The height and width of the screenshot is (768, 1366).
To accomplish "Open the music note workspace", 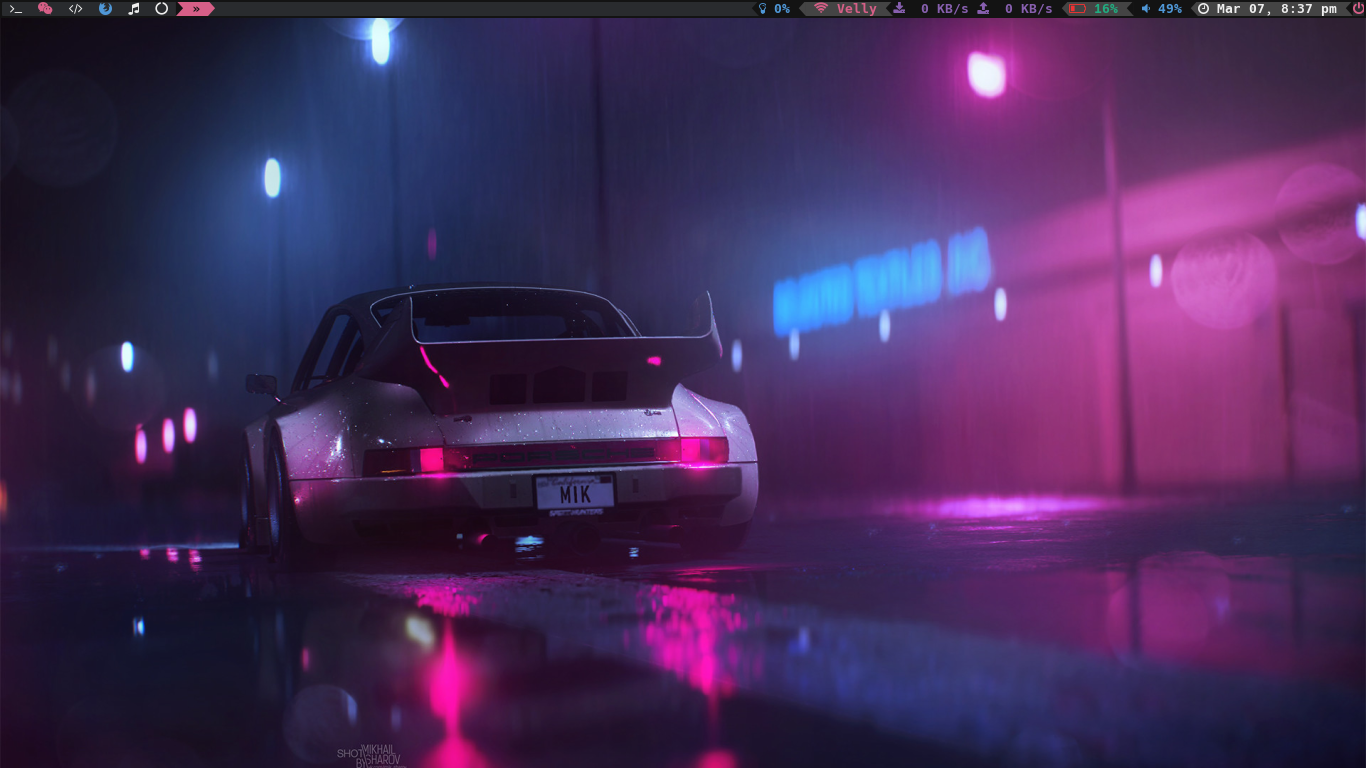I will click(134, 9).
